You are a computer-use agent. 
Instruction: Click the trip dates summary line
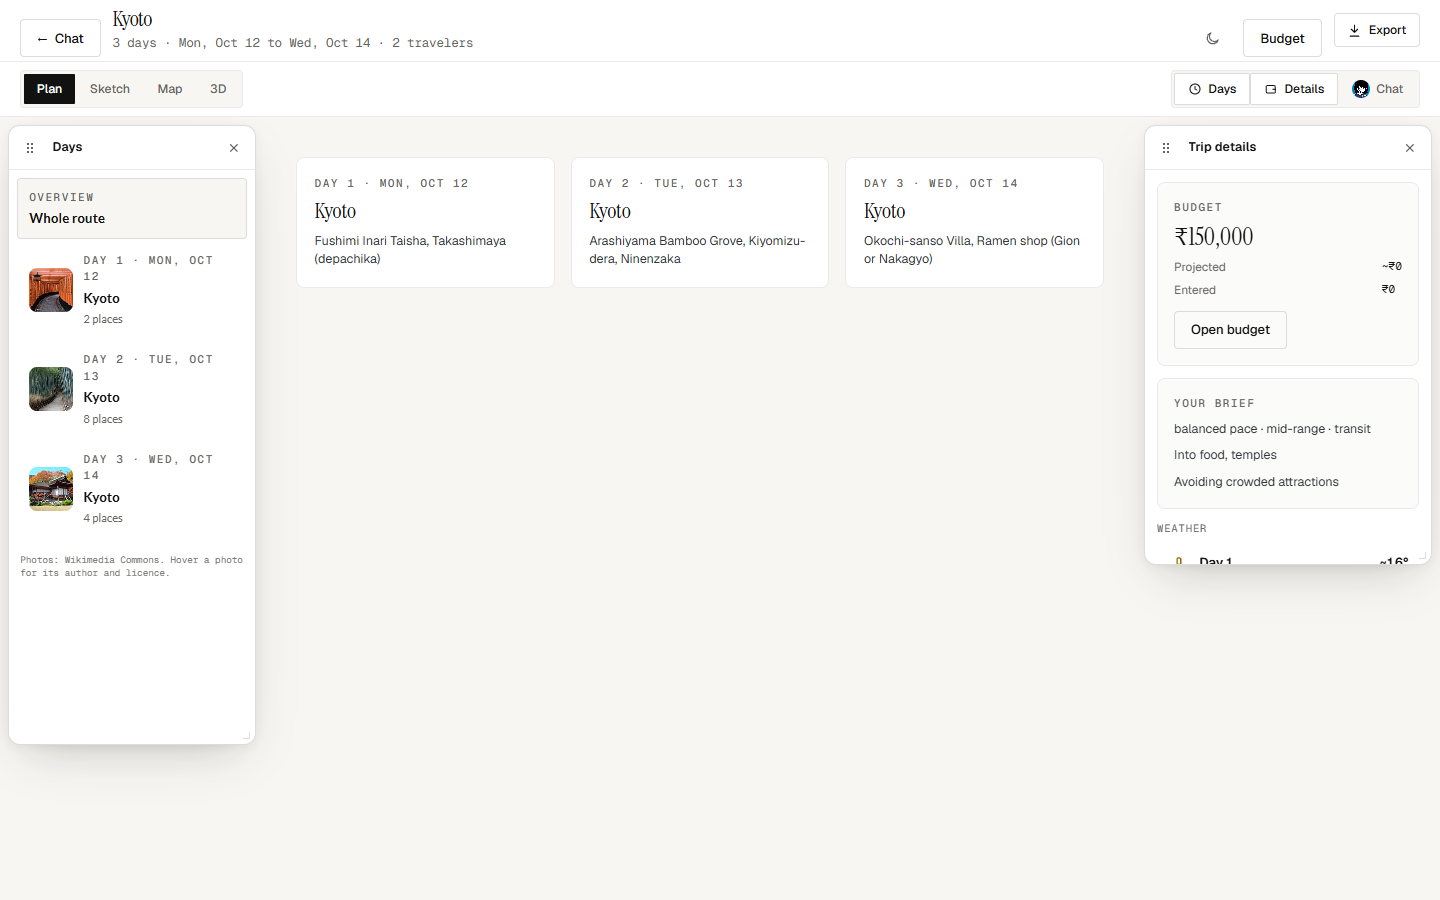tap(293, 43)
